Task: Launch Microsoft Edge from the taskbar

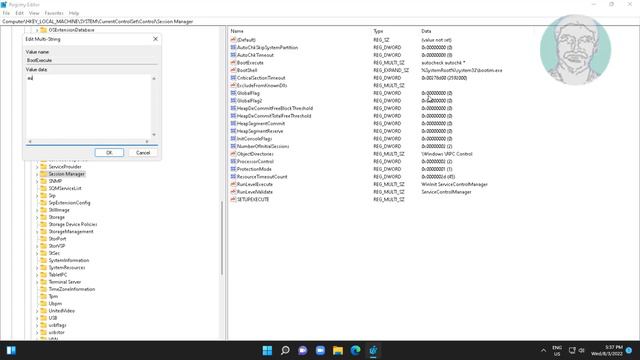Action: (x=355, y=350)
